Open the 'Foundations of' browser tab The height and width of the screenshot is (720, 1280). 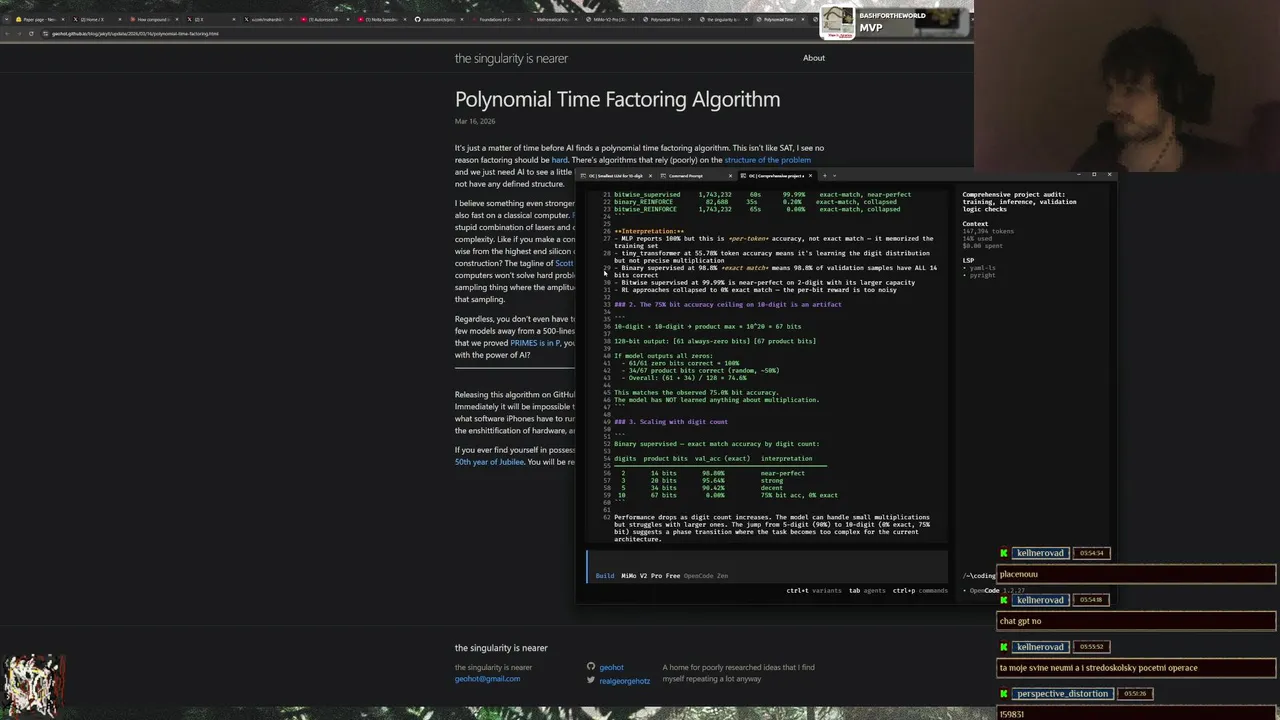[497, 19]
